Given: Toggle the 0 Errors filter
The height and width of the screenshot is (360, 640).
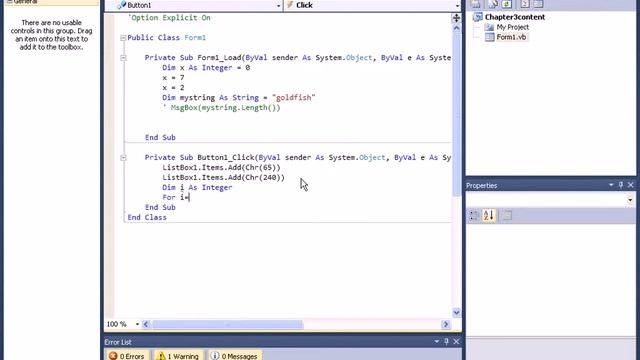Looking at the screenshot, I should (x=127, y=356).
